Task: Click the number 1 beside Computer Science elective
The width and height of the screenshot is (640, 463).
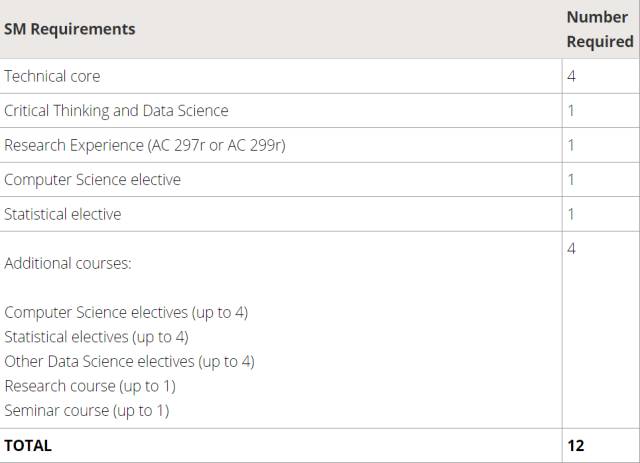Action: tap(571, 180)
